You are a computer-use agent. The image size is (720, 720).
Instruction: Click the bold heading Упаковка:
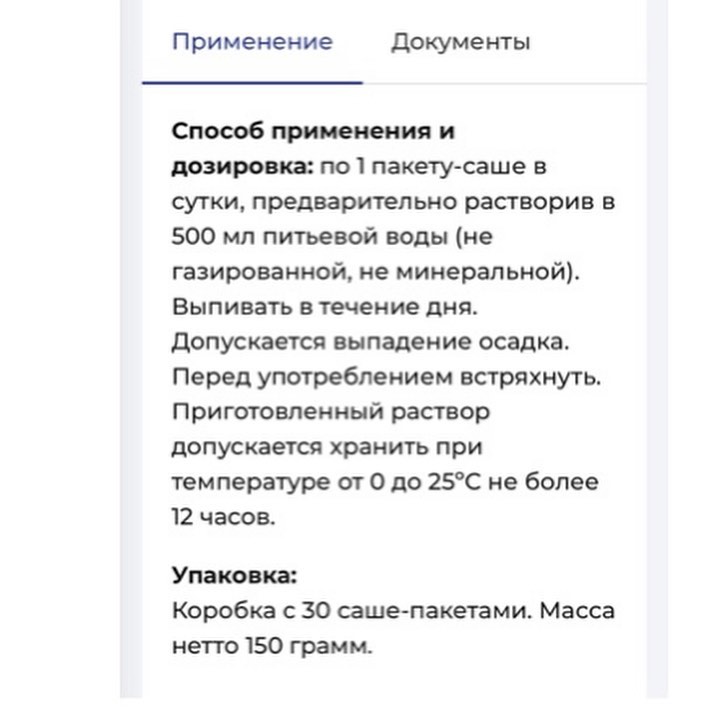[x=235, y=576]
